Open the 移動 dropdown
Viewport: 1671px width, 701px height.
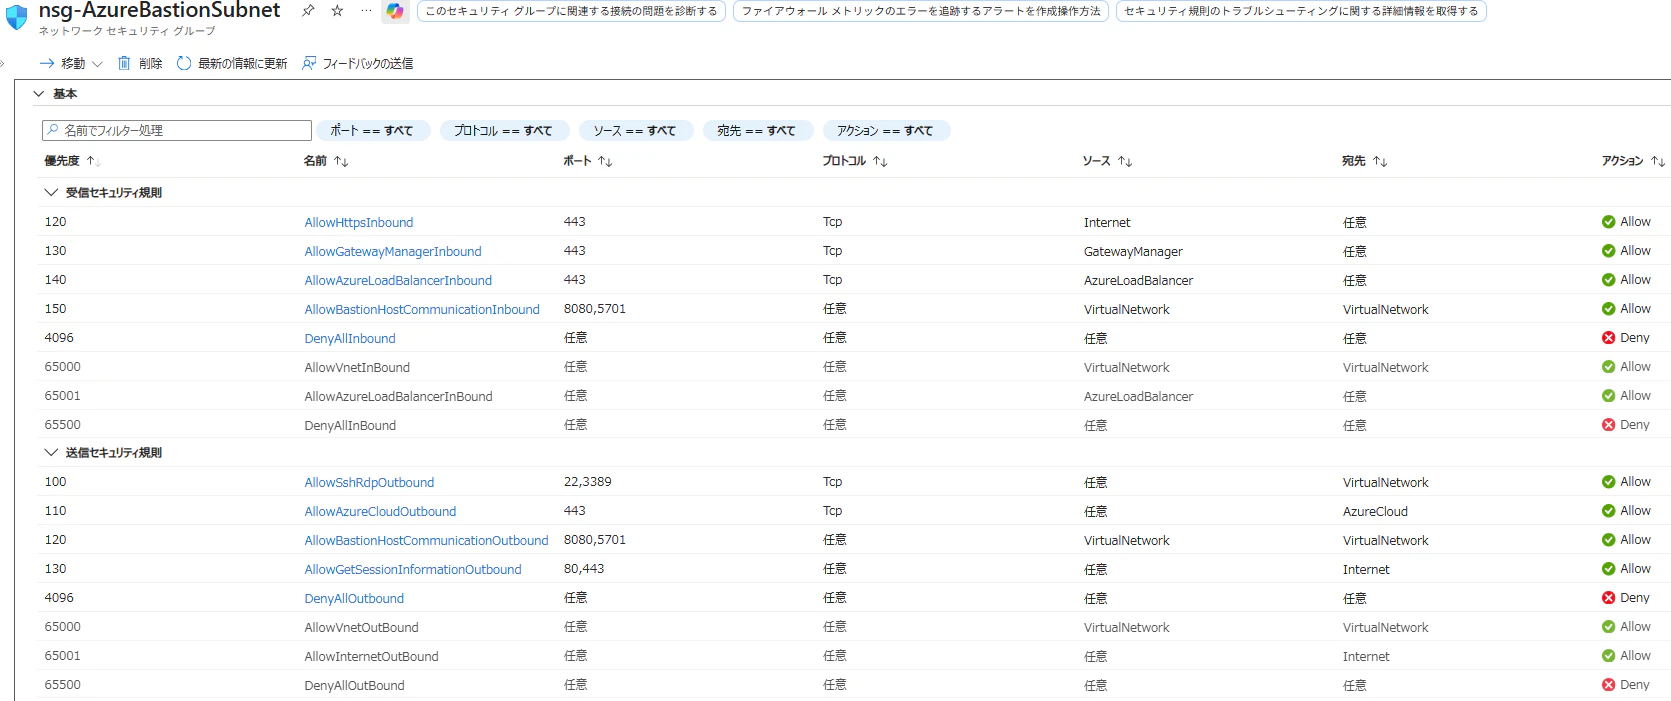click(x=71, y=63)
